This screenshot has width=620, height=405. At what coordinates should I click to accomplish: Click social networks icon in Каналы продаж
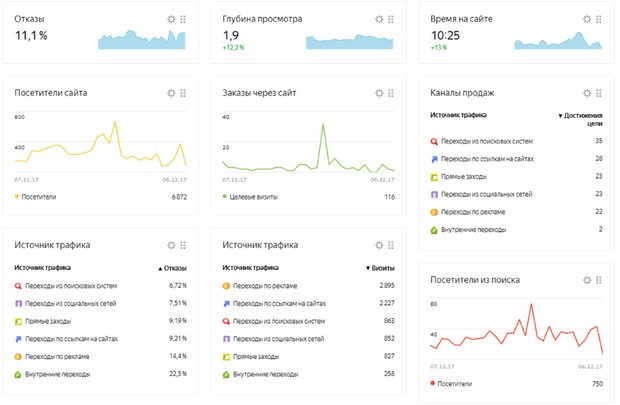coord(434,194)
